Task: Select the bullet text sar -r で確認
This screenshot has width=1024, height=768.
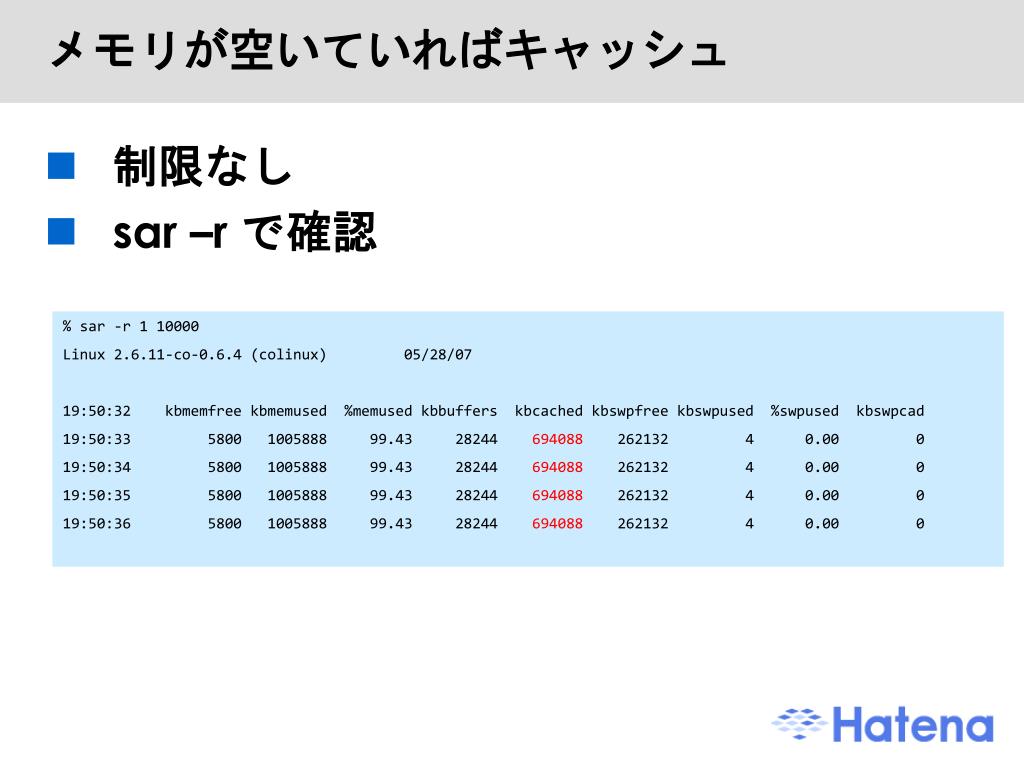Action: (245, 232)
